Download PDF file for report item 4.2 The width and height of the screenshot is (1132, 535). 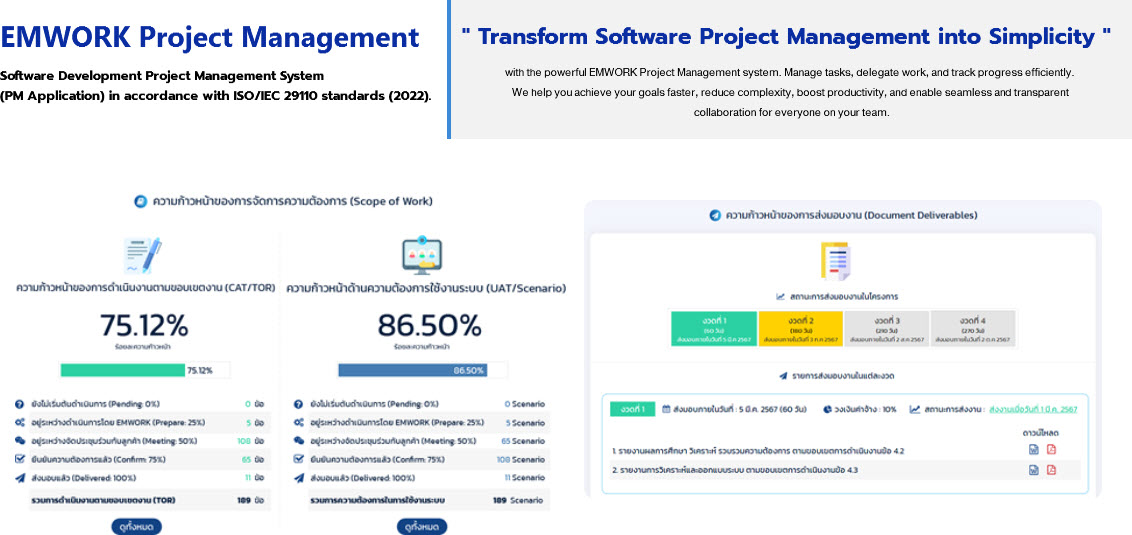tap(1051, 450)
